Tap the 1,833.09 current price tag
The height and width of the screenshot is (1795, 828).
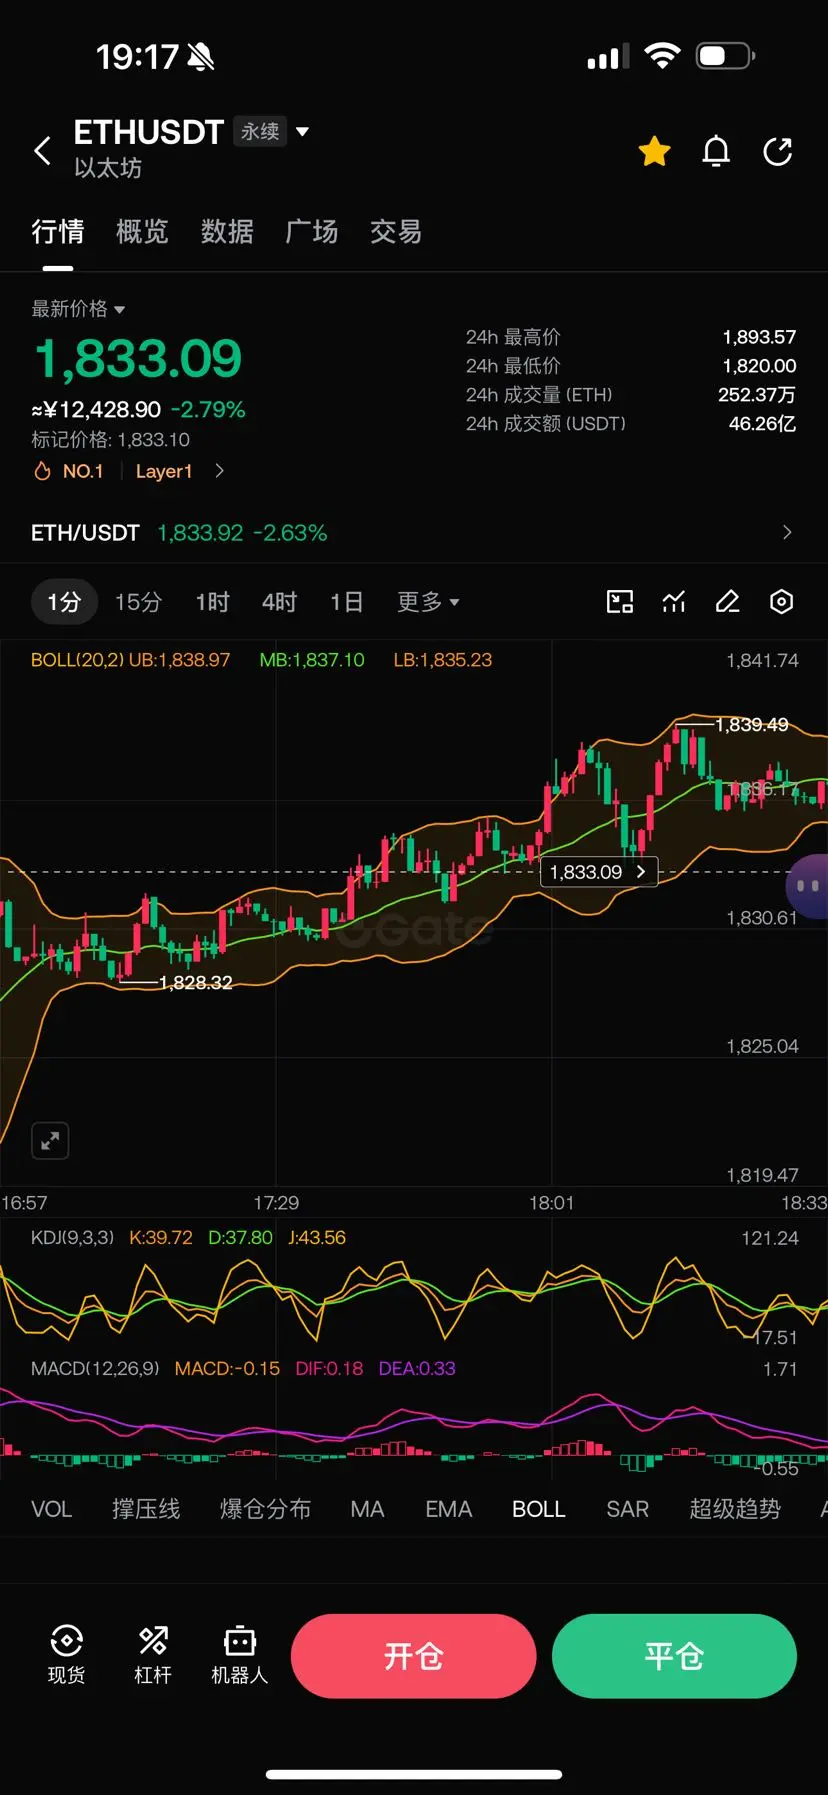(598, 872)
